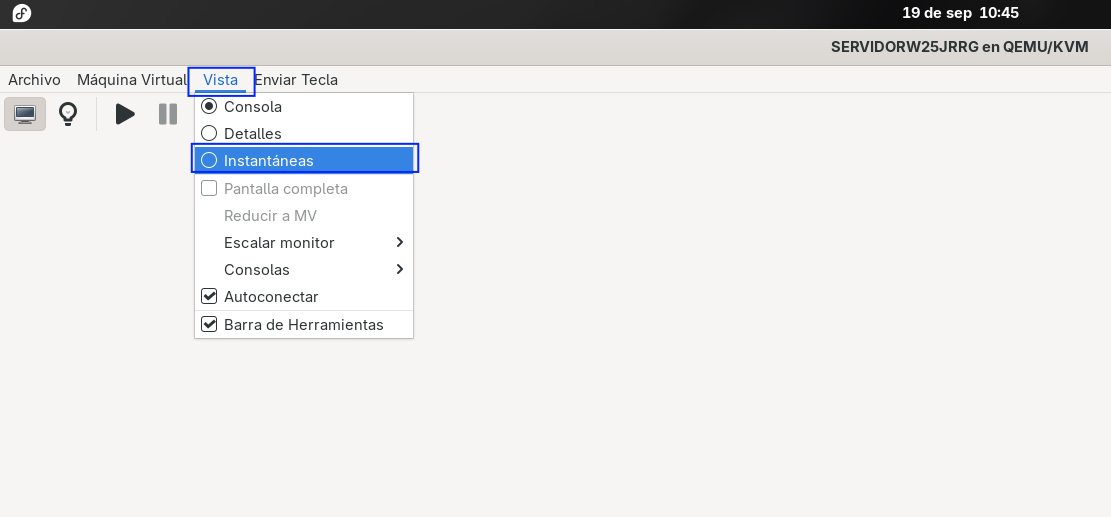Click the graphical console monitor icon

25,114
